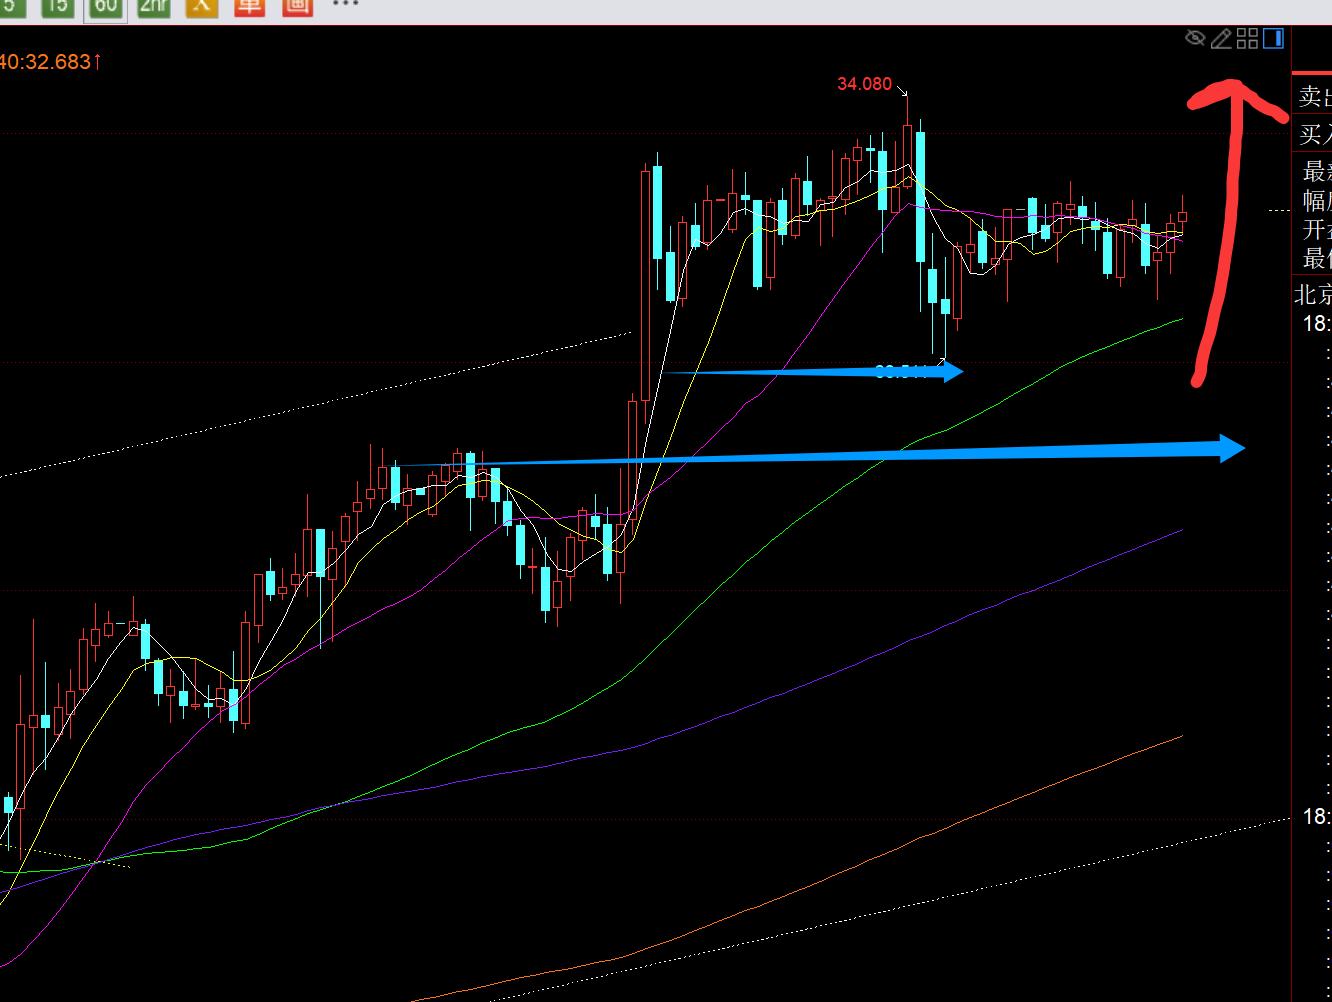Switch to the 15-minute timeframe button
The height and width of the screenshot is (1002, 1332).
pyautogui.click(x=57, y=6)
